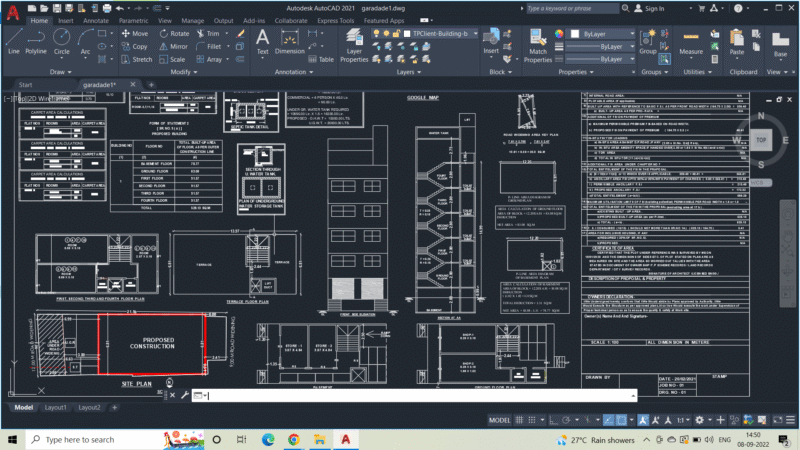Open the Insert ribbon tab
Viewport: 800px width, 450px height.
(65, 20)
